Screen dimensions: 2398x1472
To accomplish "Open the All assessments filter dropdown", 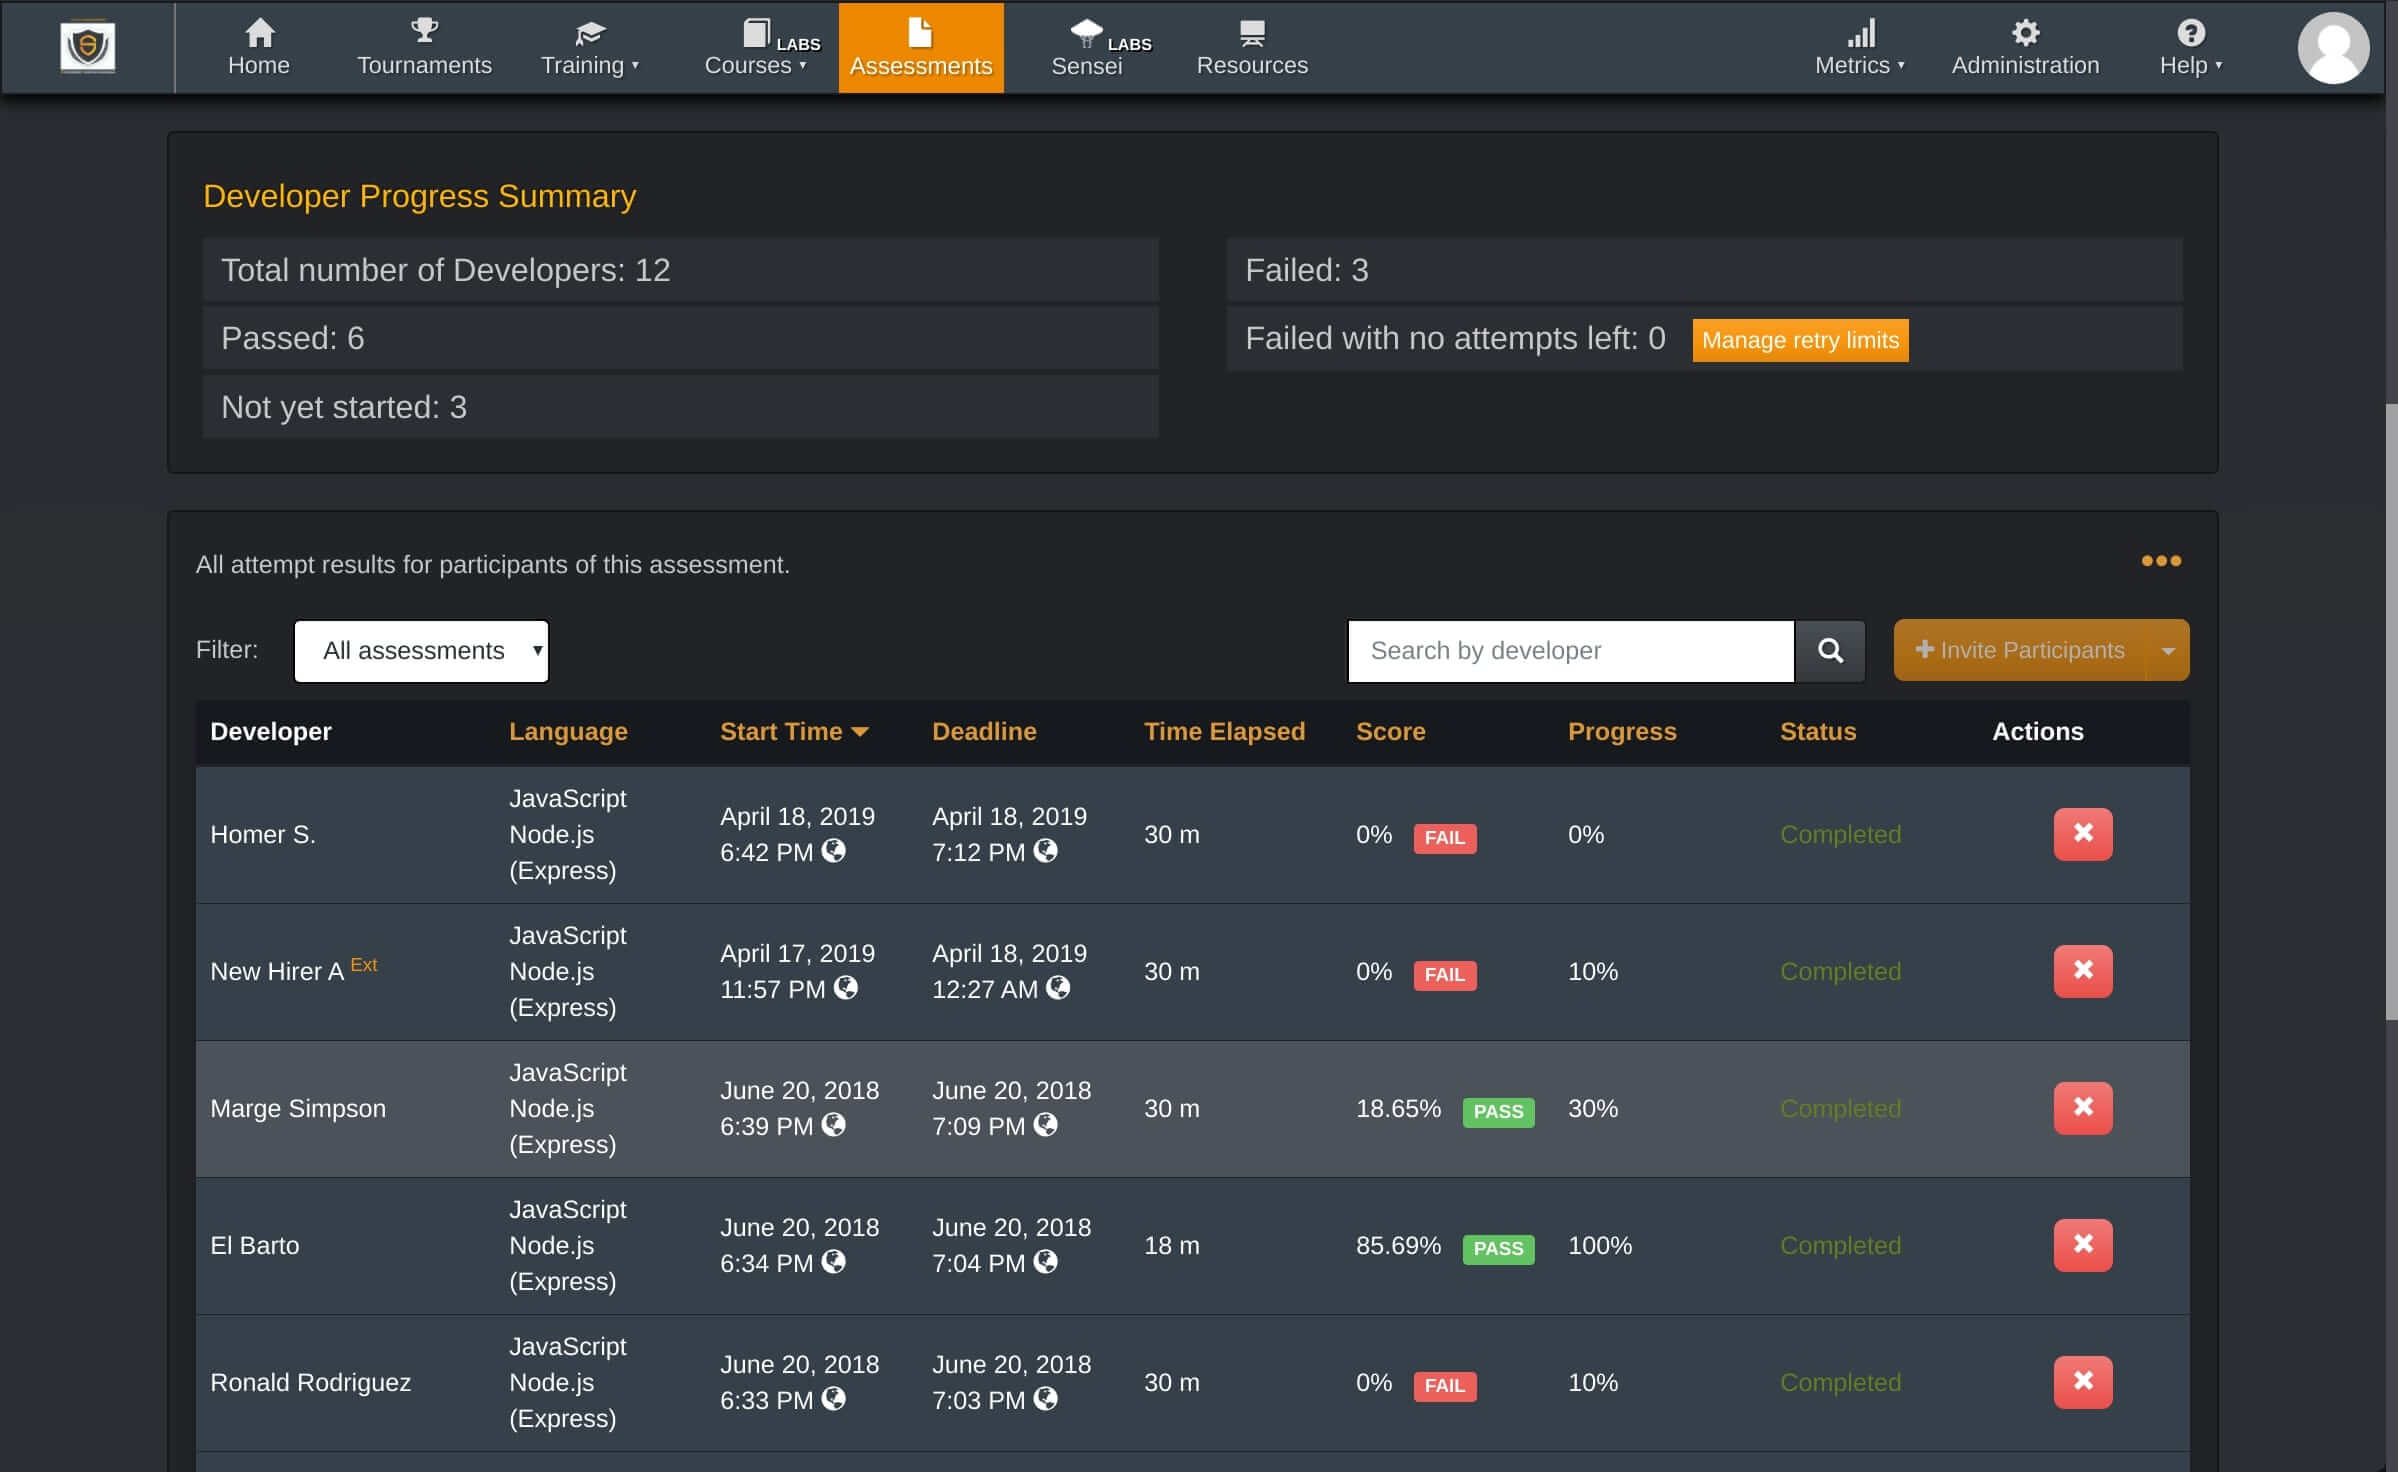I will pyautogui.click(x=420, y=650).
